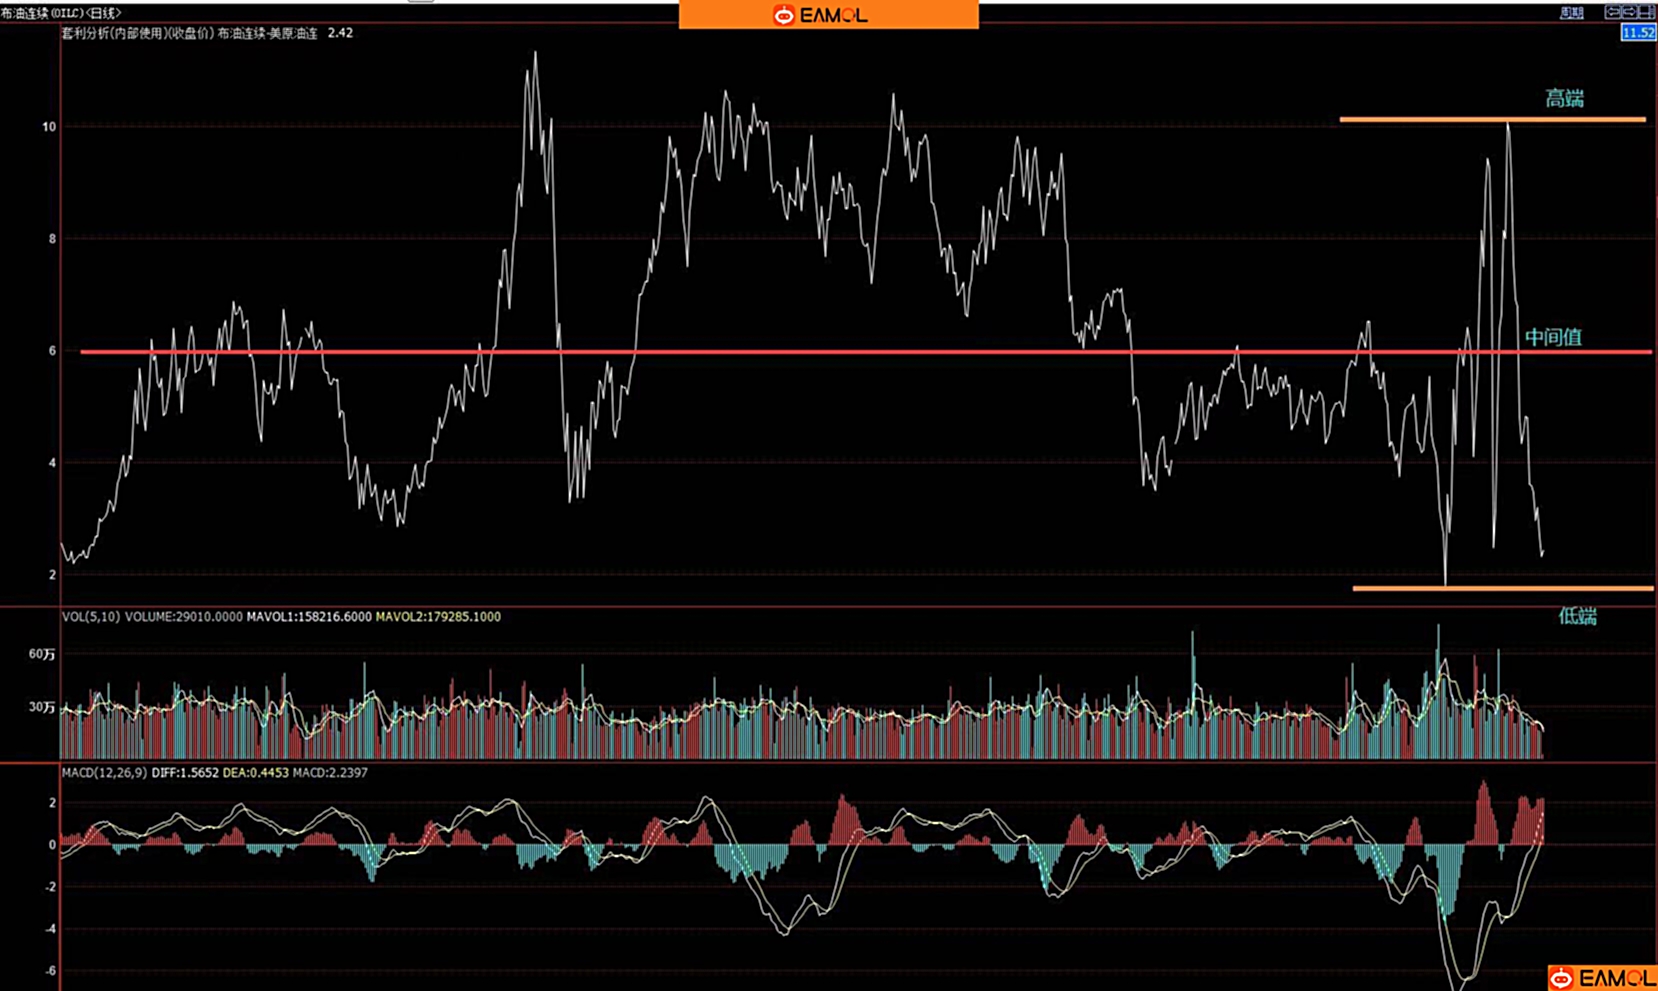Click the blue 11.52 price value box
Image resolution: width=1658 pixels, height=991 pixels.
click(x=1638, y=33)
